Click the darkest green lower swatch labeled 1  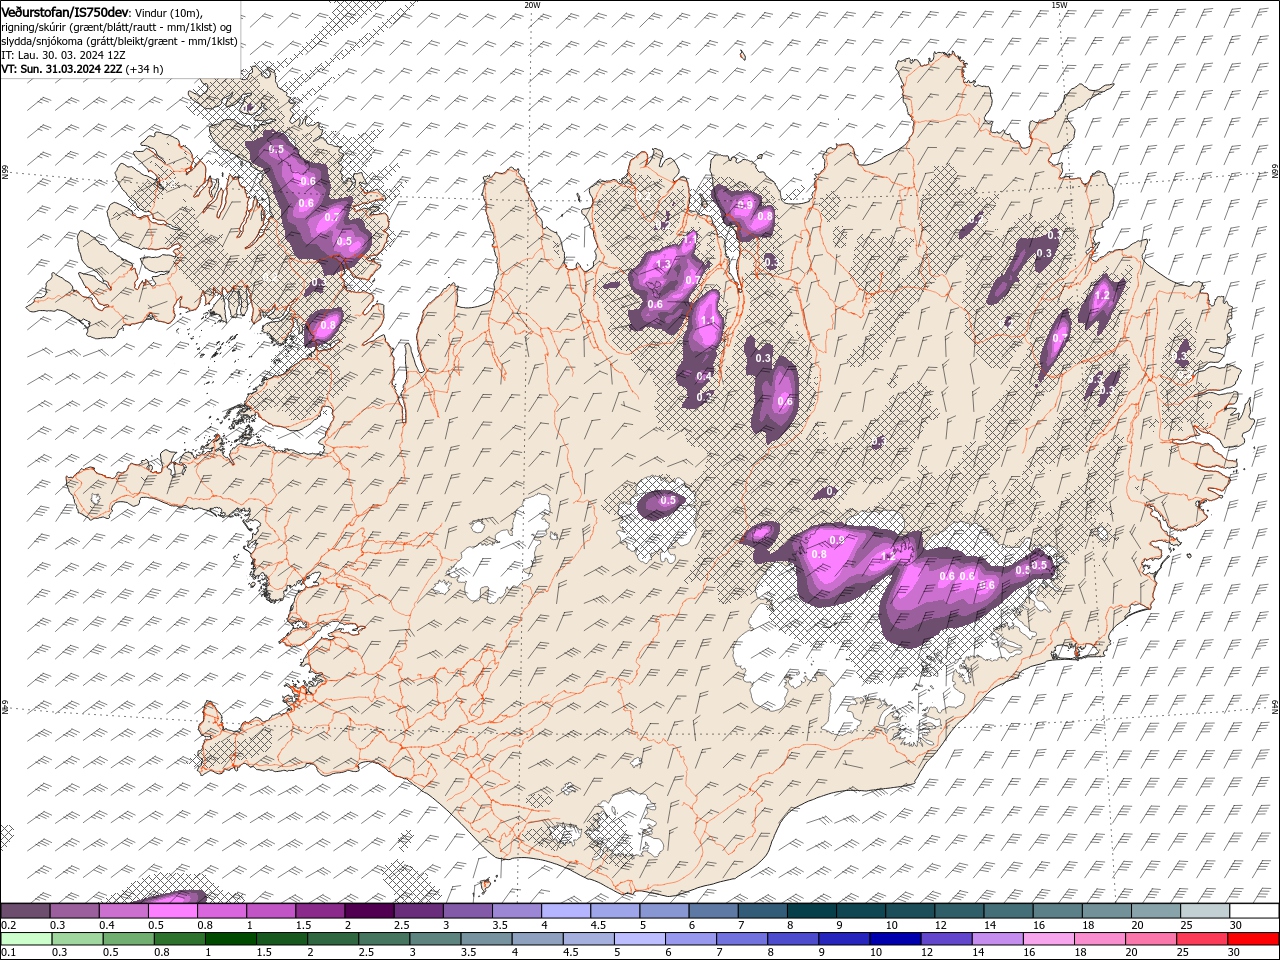230,939
